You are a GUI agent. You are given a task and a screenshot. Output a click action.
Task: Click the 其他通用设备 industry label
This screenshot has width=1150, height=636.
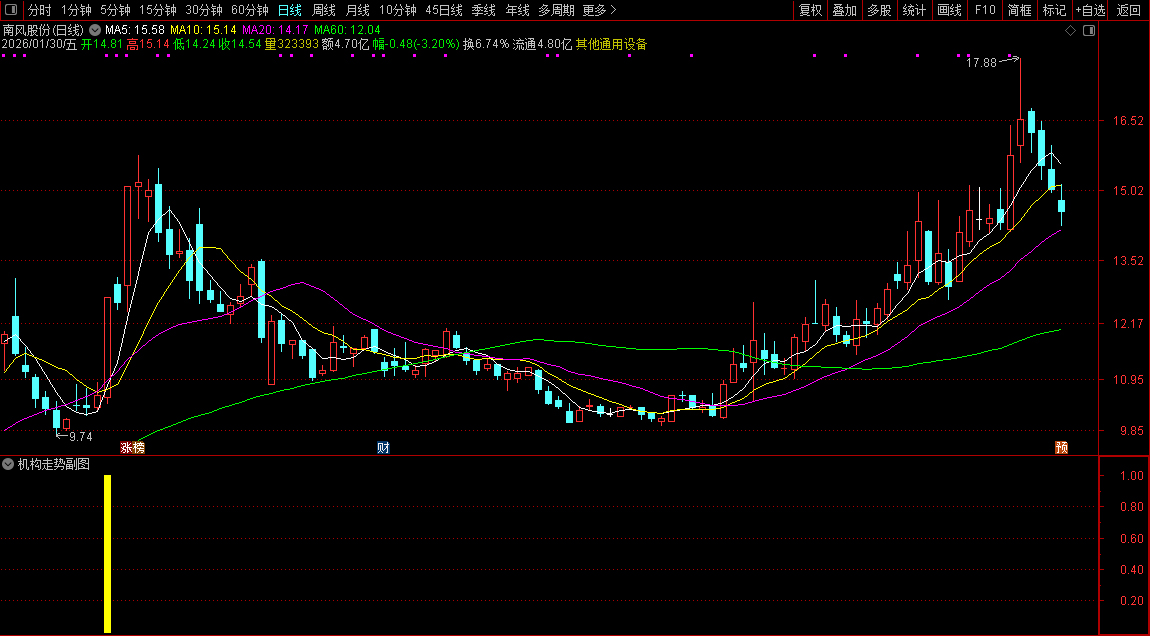[x=612, y=44]
